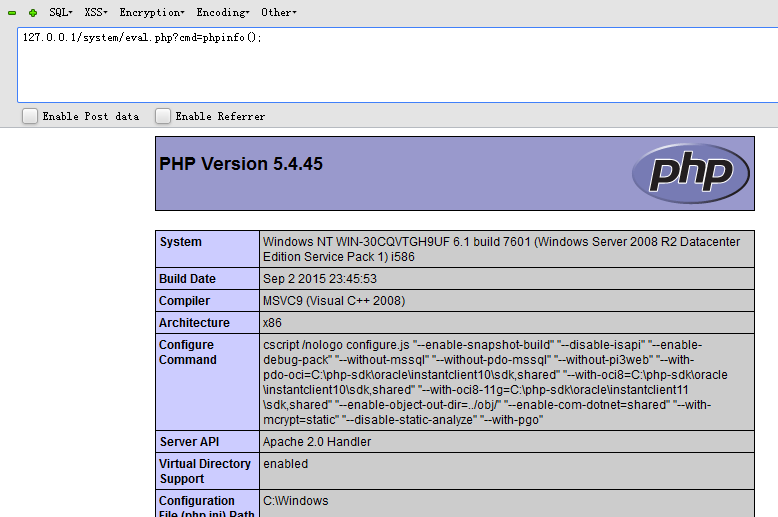
Task: Click the Build Date label
Action: click(188, 279)
